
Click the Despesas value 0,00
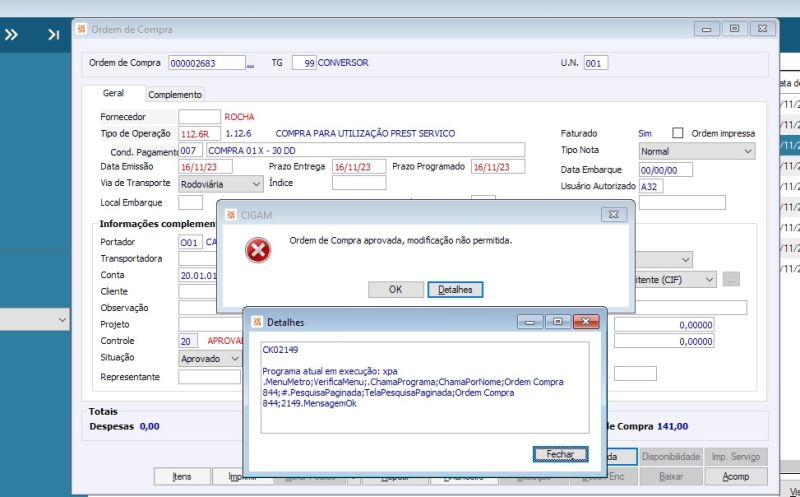pos(149,426)
